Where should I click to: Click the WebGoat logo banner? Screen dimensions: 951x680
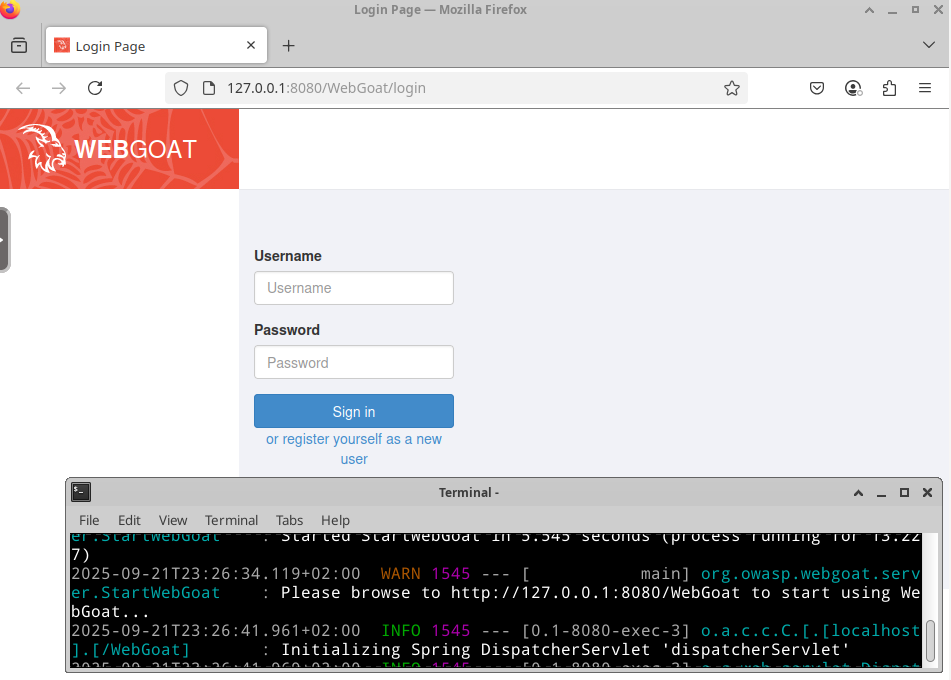pos(119,149)
